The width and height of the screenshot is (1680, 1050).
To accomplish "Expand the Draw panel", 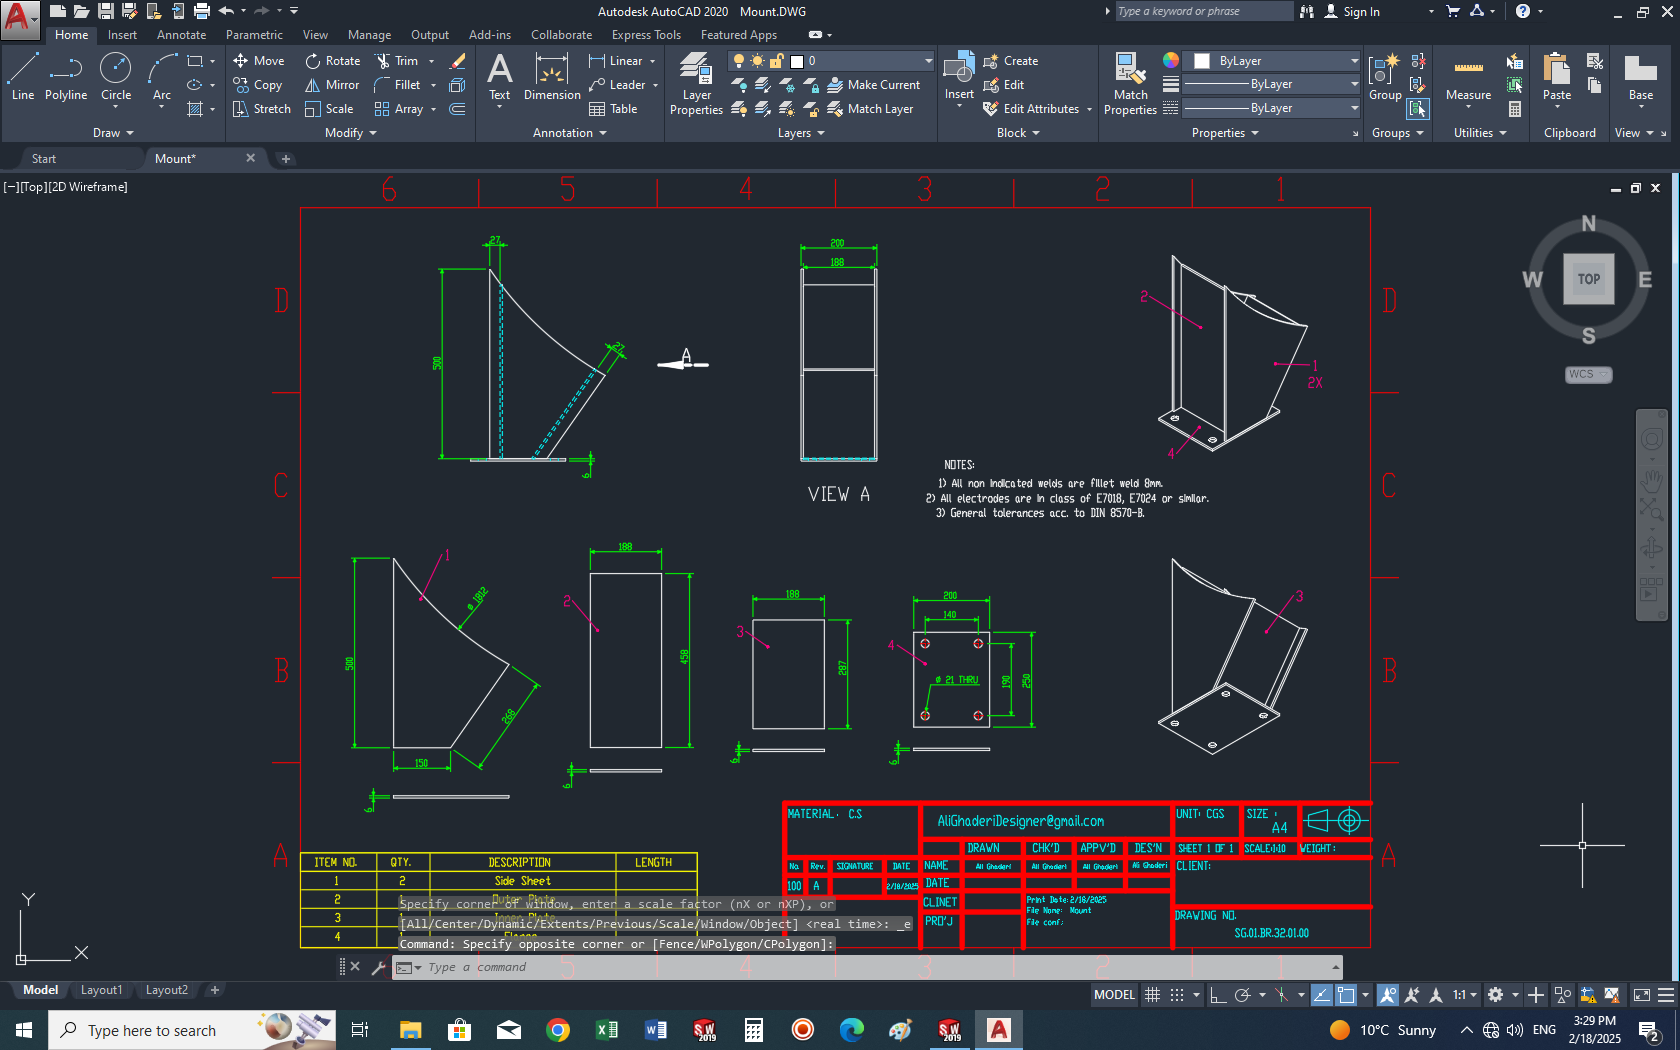I will 113,133.
